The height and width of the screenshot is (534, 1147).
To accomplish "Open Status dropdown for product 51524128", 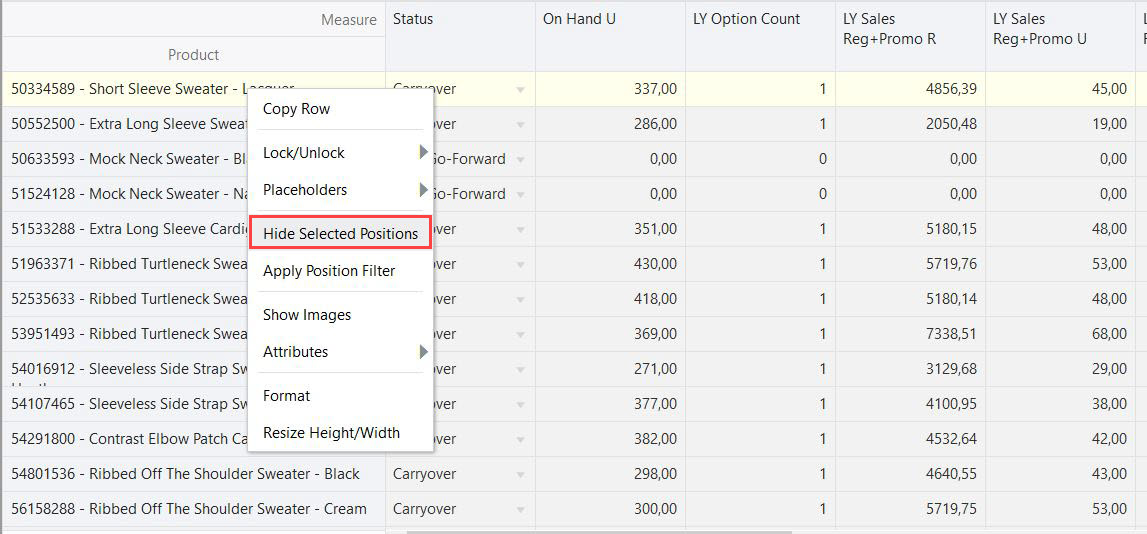I will pos(520,195).
